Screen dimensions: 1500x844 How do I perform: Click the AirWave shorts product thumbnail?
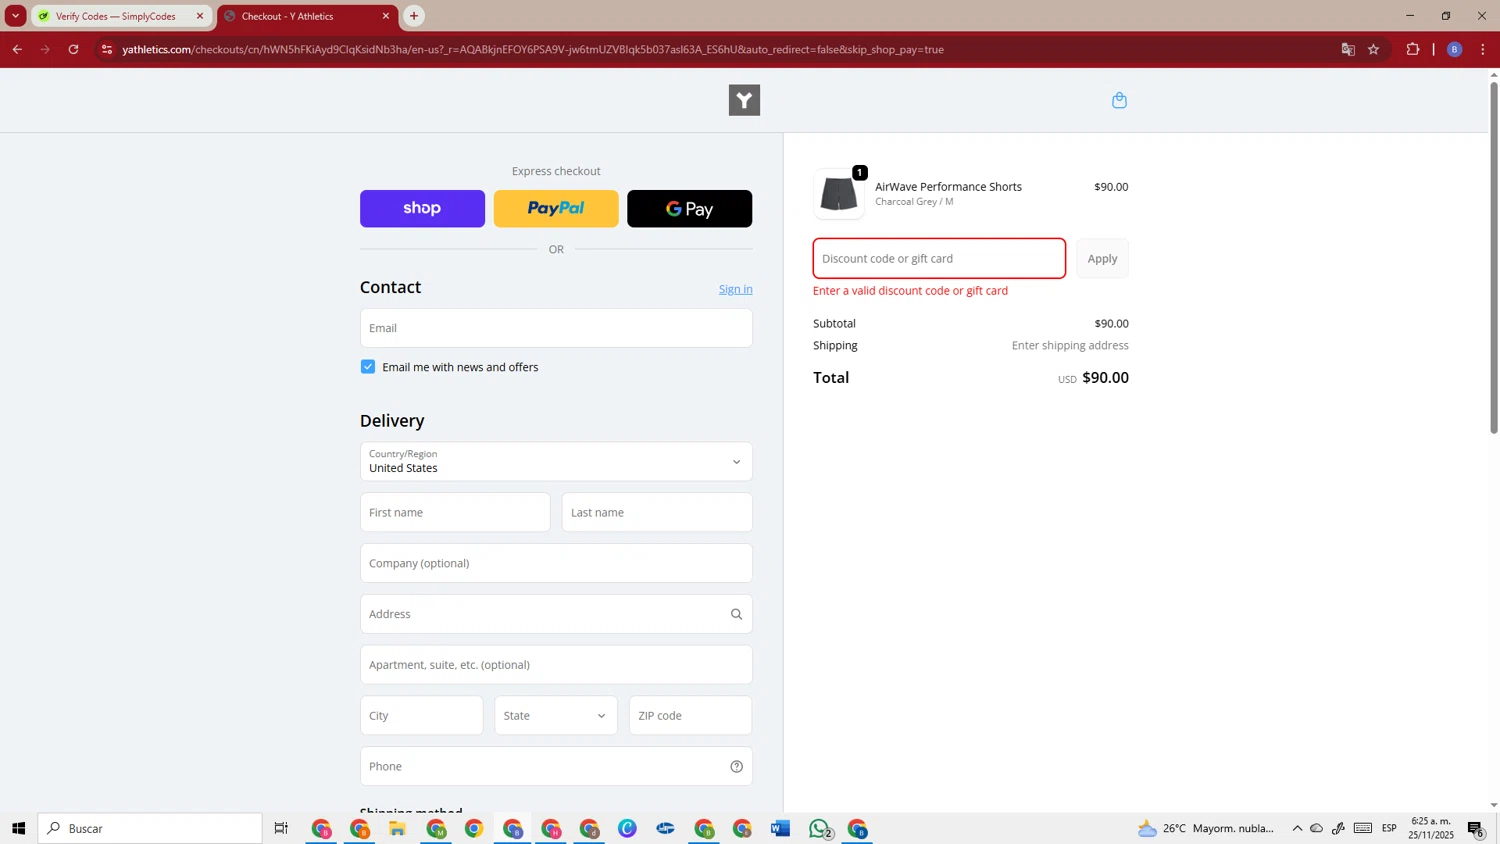(x=839, y=194)
